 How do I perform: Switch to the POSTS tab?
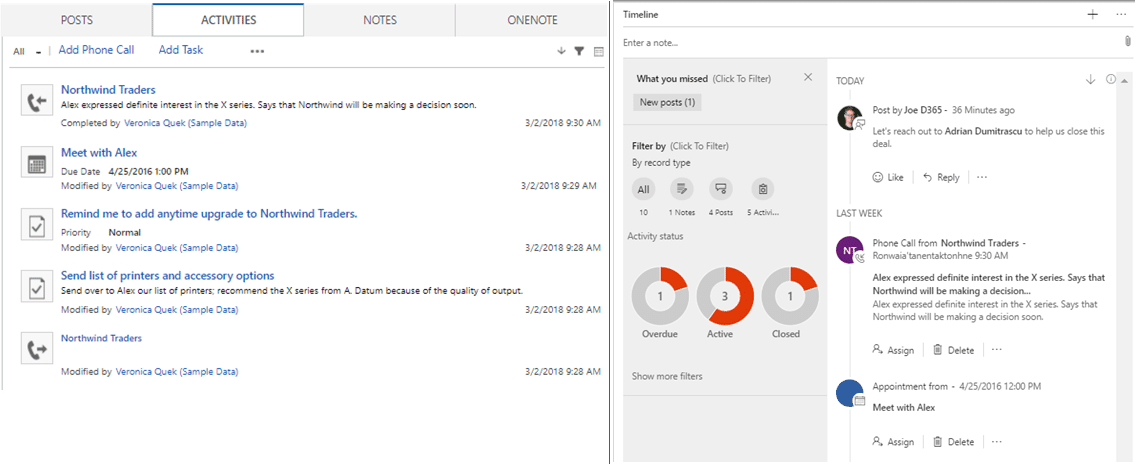(x=76, y=20)
